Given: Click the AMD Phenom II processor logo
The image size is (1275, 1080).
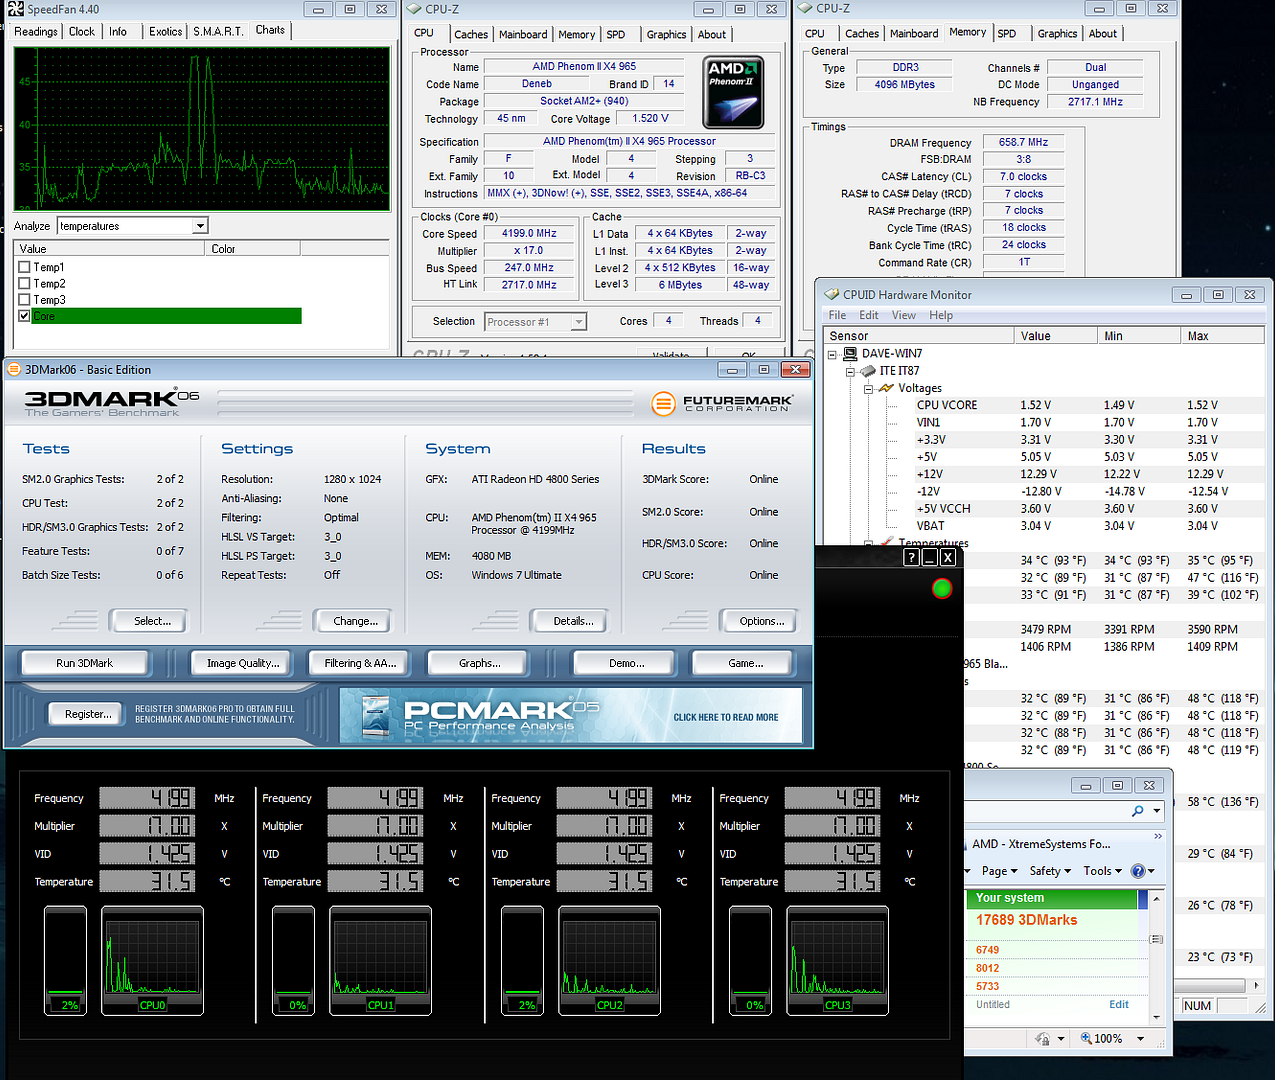Looking at the screenshot, I should [x=733, y=92].
